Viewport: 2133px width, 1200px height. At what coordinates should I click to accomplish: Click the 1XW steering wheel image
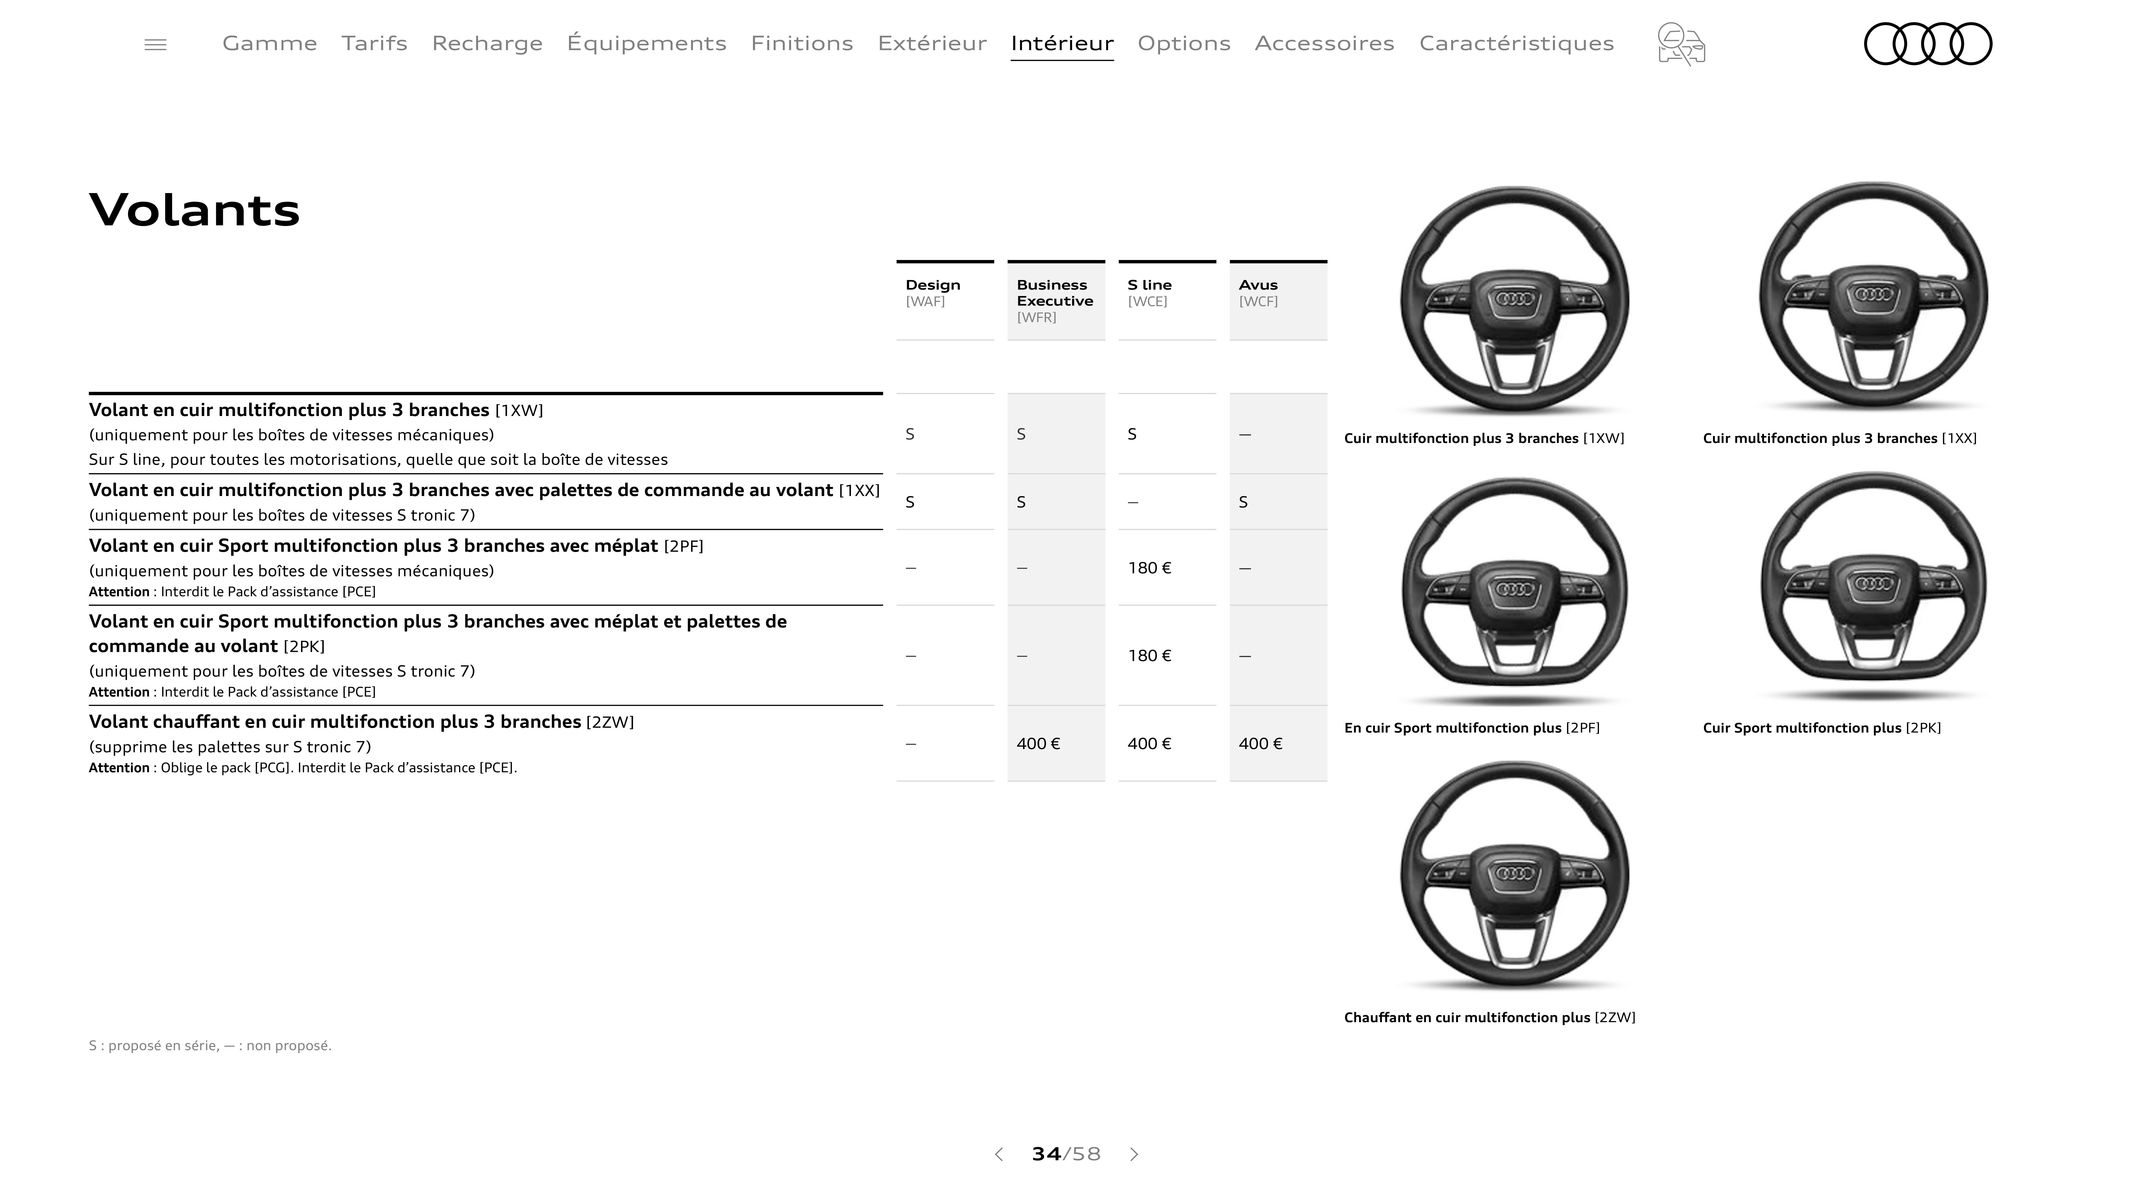[x=1514, y=300]
